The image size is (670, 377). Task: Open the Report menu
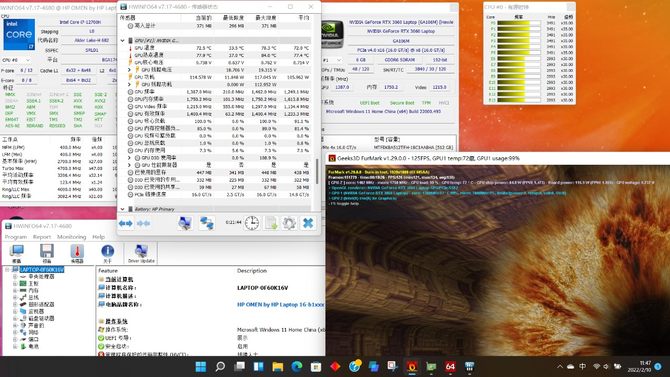click(x=42, y=237)
